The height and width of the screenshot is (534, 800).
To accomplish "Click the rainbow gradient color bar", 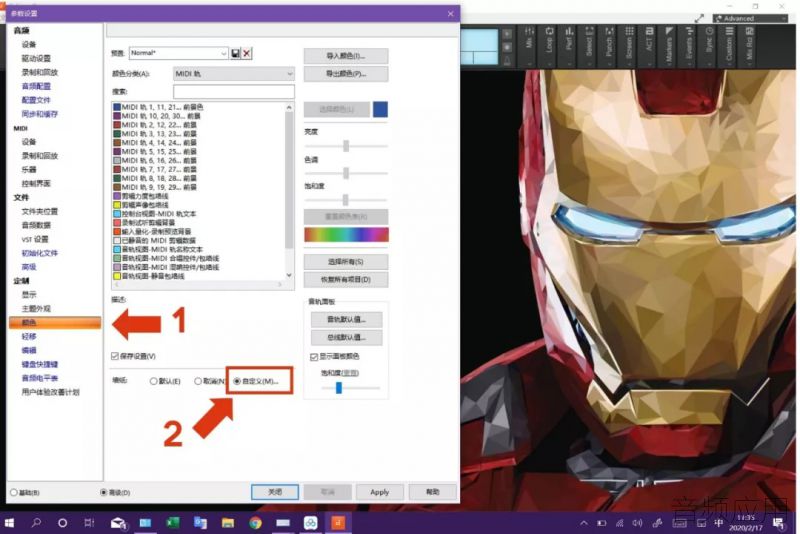I will tap(346, 235).
